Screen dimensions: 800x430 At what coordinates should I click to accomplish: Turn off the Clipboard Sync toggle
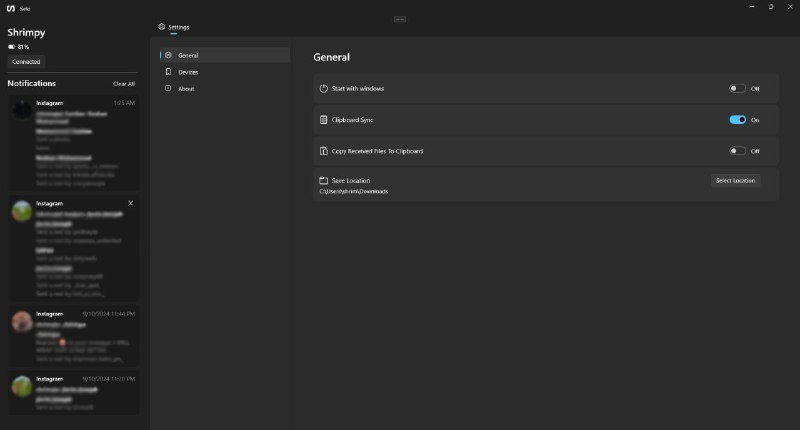pyautogui.click(x=737, y=120)
